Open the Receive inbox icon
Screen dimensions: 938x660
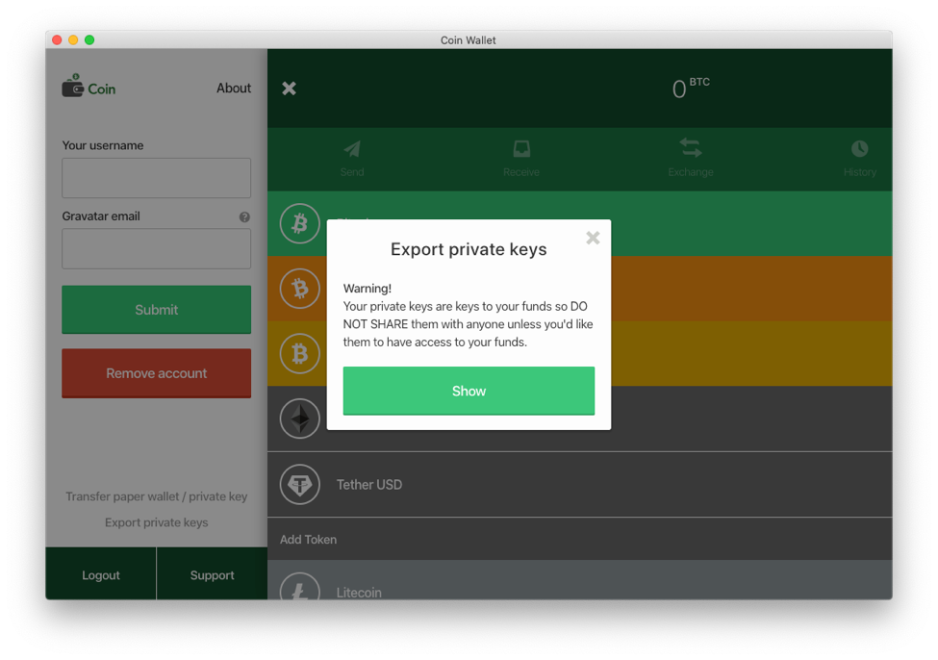521,149
